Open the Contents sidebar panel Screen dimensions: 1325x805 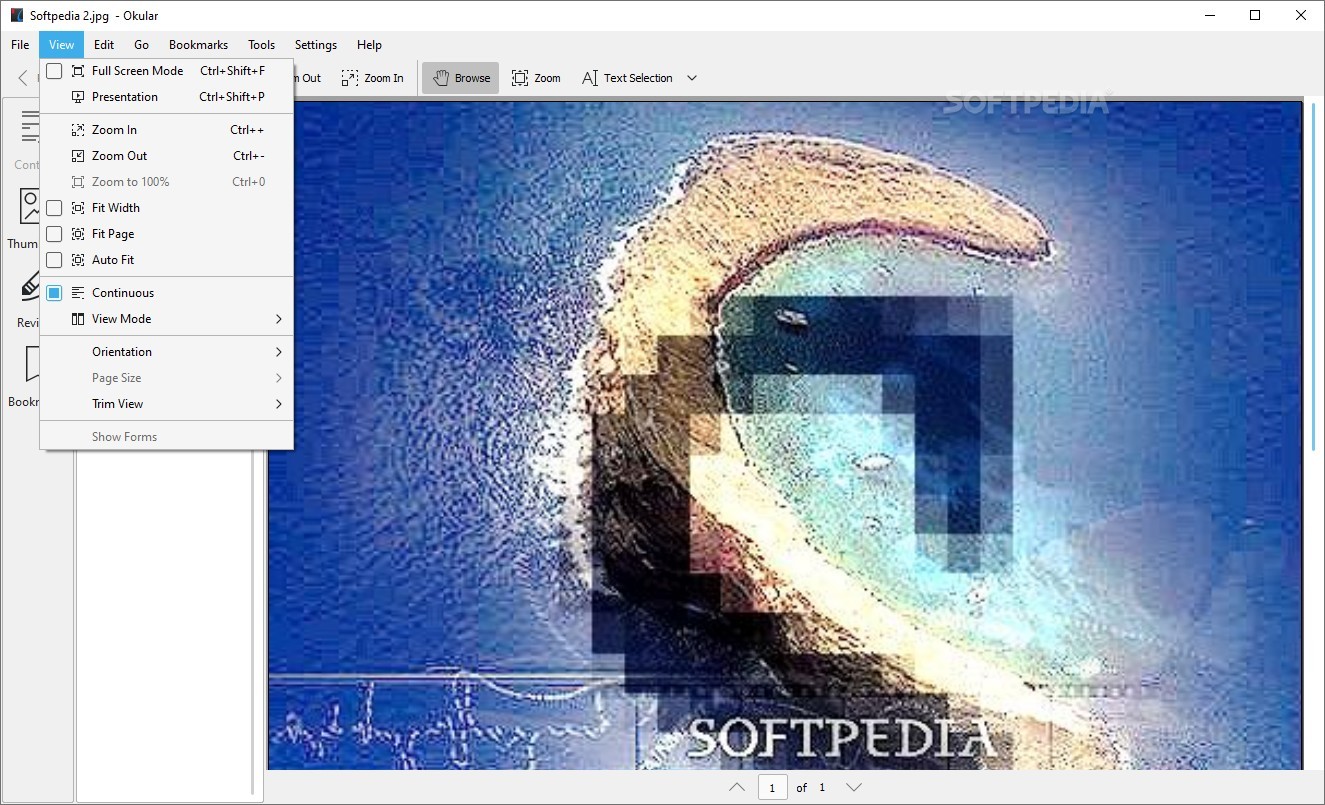pos(25,138)
